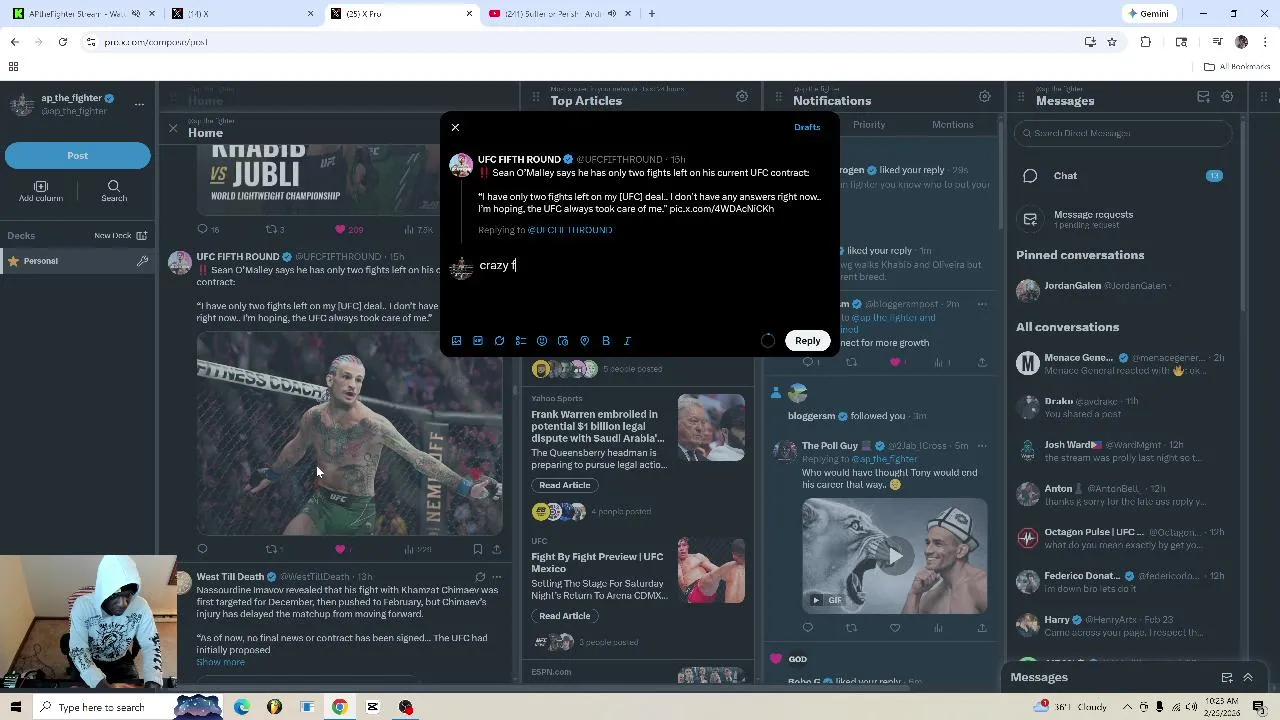Viewport: 1280px width, 720px height.
Task: Schedule the post with calendar icon
Action: pos(563,341)
